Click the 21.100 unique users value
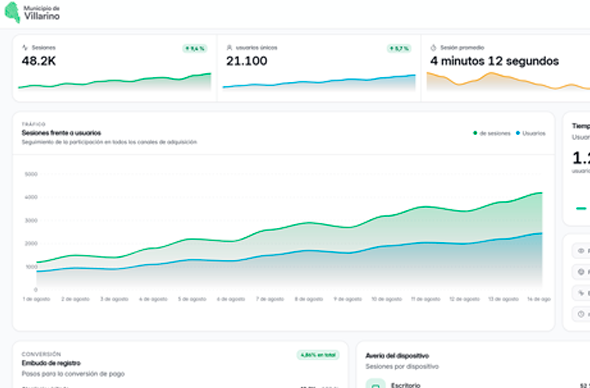 [x=246, y=61]
